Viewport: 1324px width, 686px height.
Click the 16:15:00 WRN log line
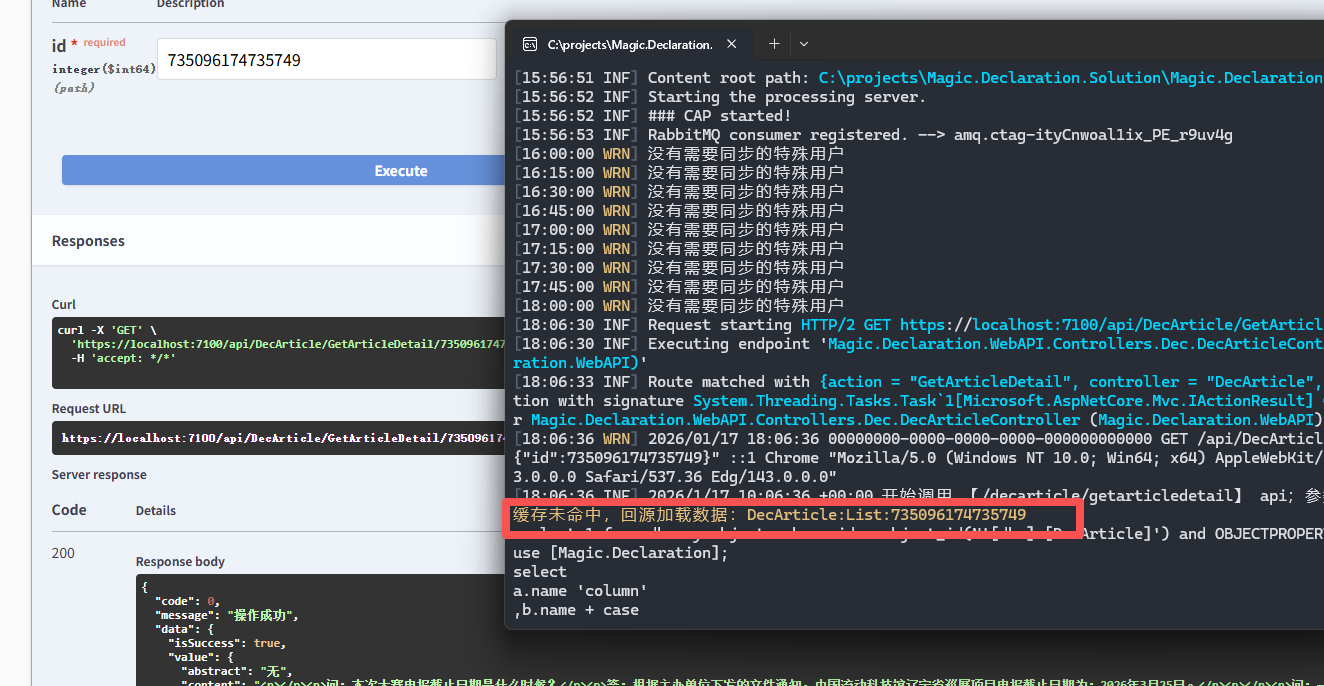[679, 173]
